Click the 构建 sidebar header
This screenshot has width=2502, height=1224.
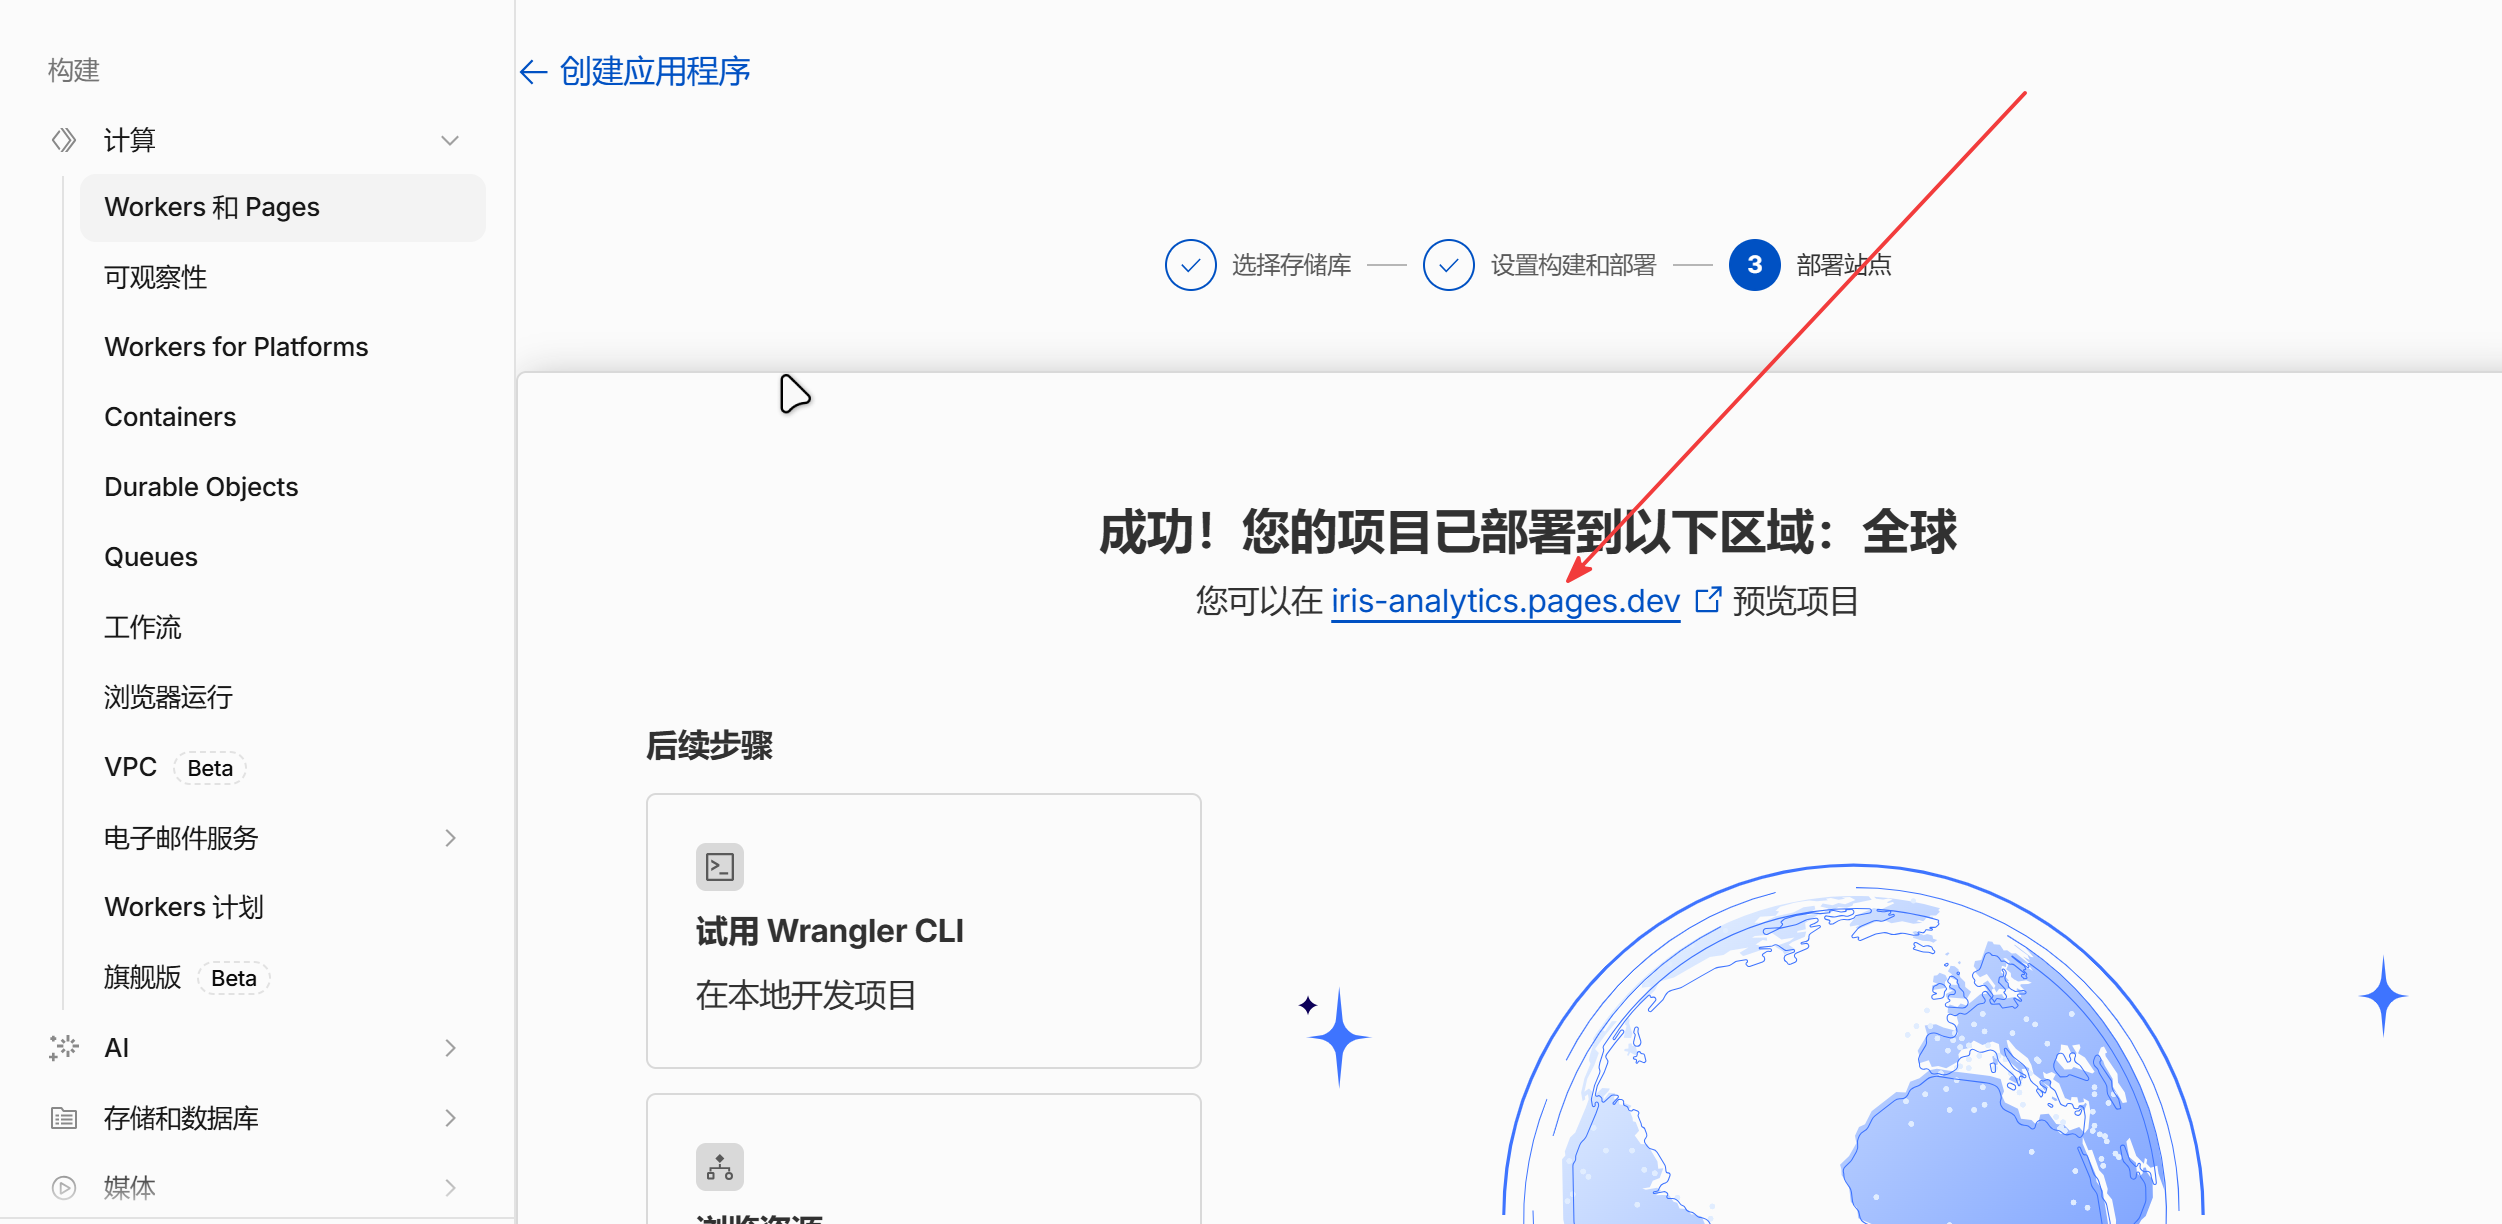click(74, 70)
